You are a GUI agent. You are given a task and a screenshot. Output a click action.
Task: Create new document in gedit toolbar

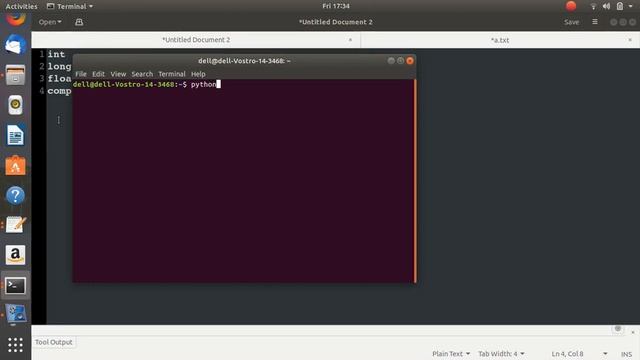[79, 22]
